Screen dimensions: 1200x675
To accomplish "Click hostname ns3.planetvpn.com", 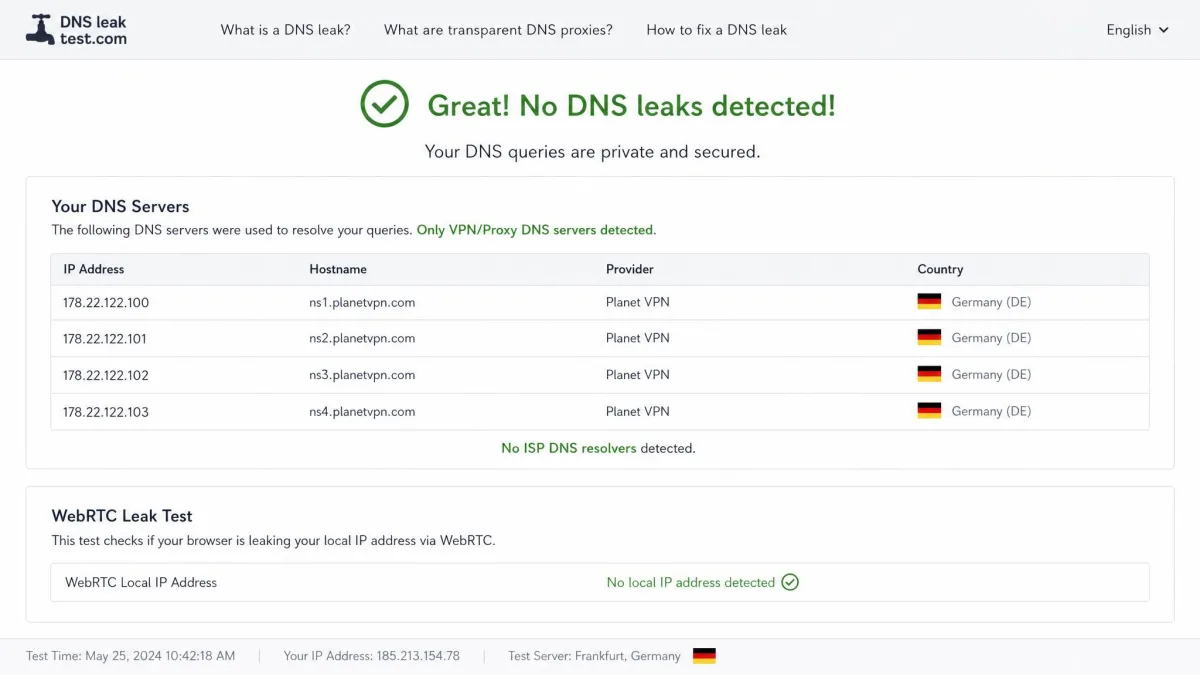I will point(362,375).
